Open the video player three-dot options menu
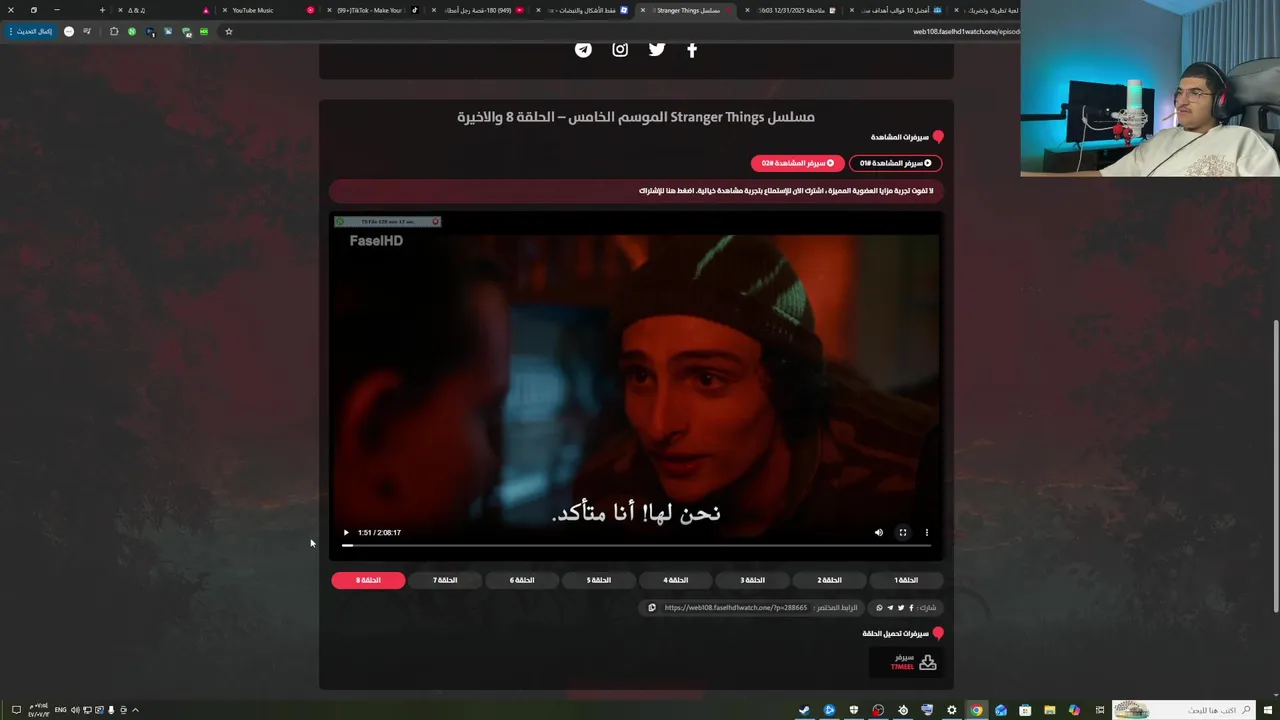Image resolution: width=1280 pixels, height=720 pixels. (x=927, y=533)
